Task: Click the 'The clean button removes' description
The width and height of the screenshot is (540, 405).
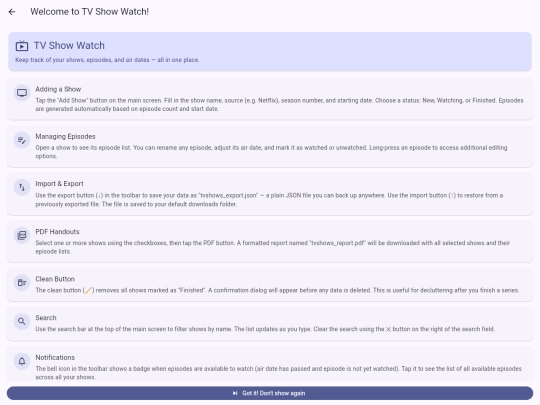Action: point(277,290)
